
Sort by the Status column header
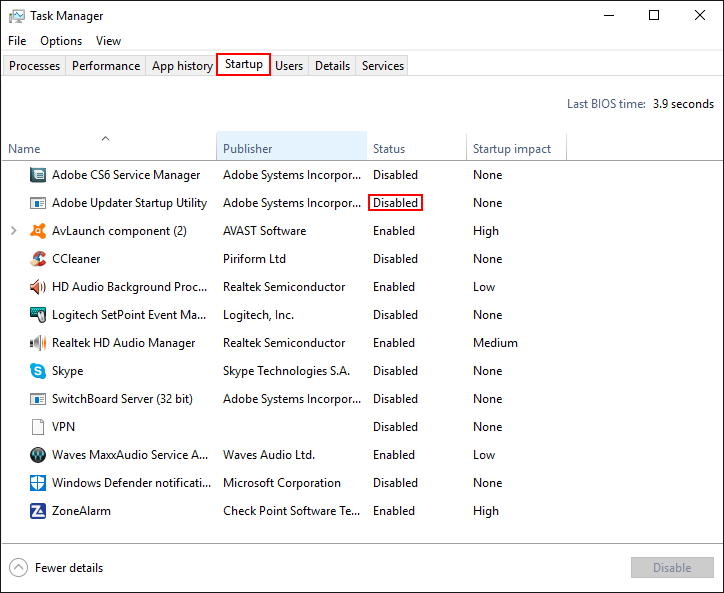[x=416, y=146]
